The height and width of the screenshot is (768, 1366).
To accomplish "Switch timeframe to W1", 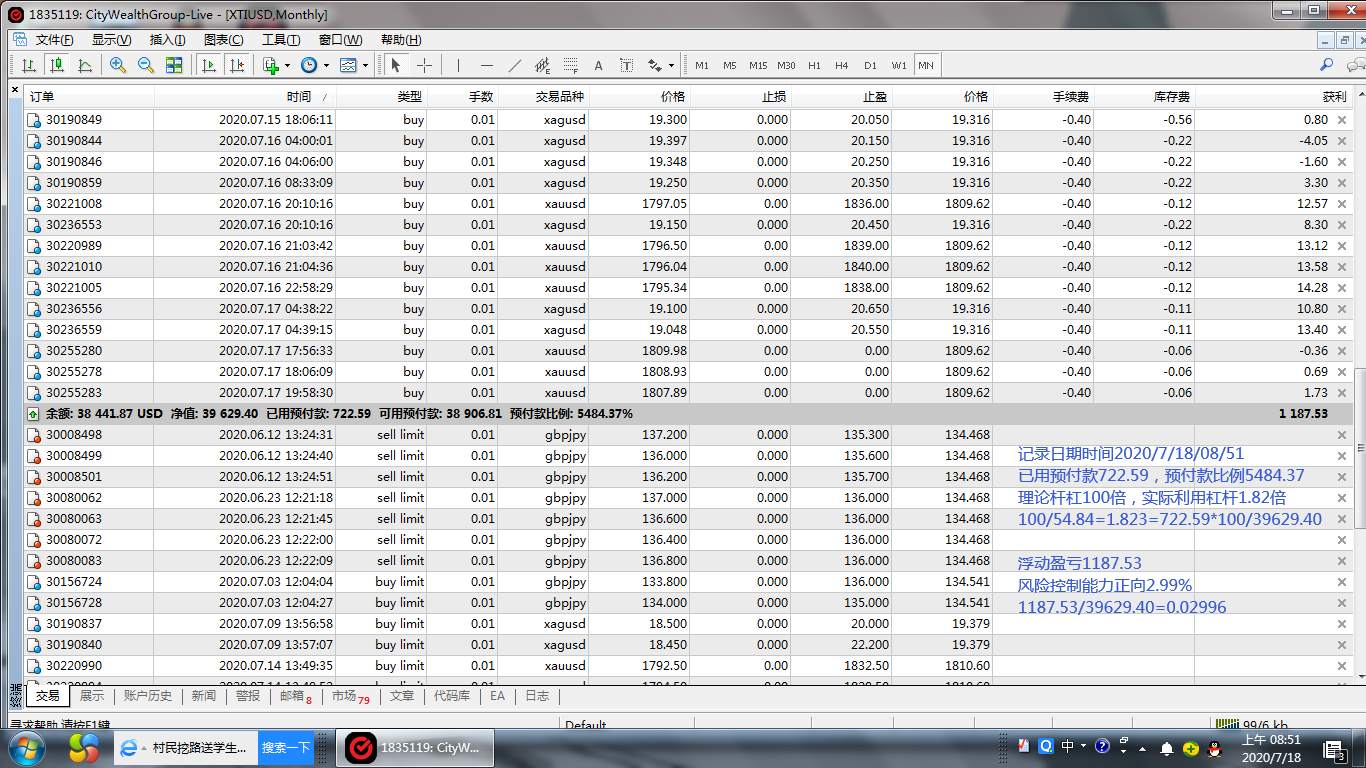I will [x=899, y=65].
